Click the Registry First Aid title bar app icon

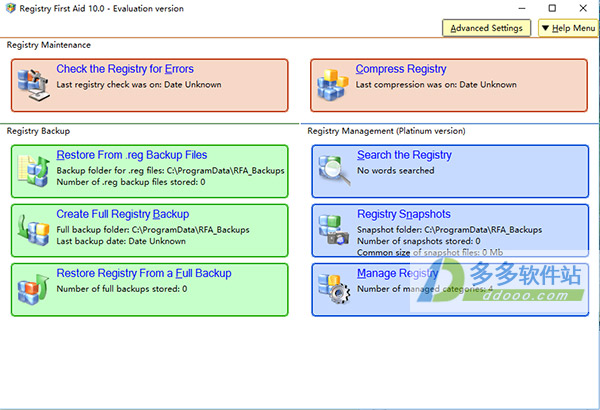point(11,8)
